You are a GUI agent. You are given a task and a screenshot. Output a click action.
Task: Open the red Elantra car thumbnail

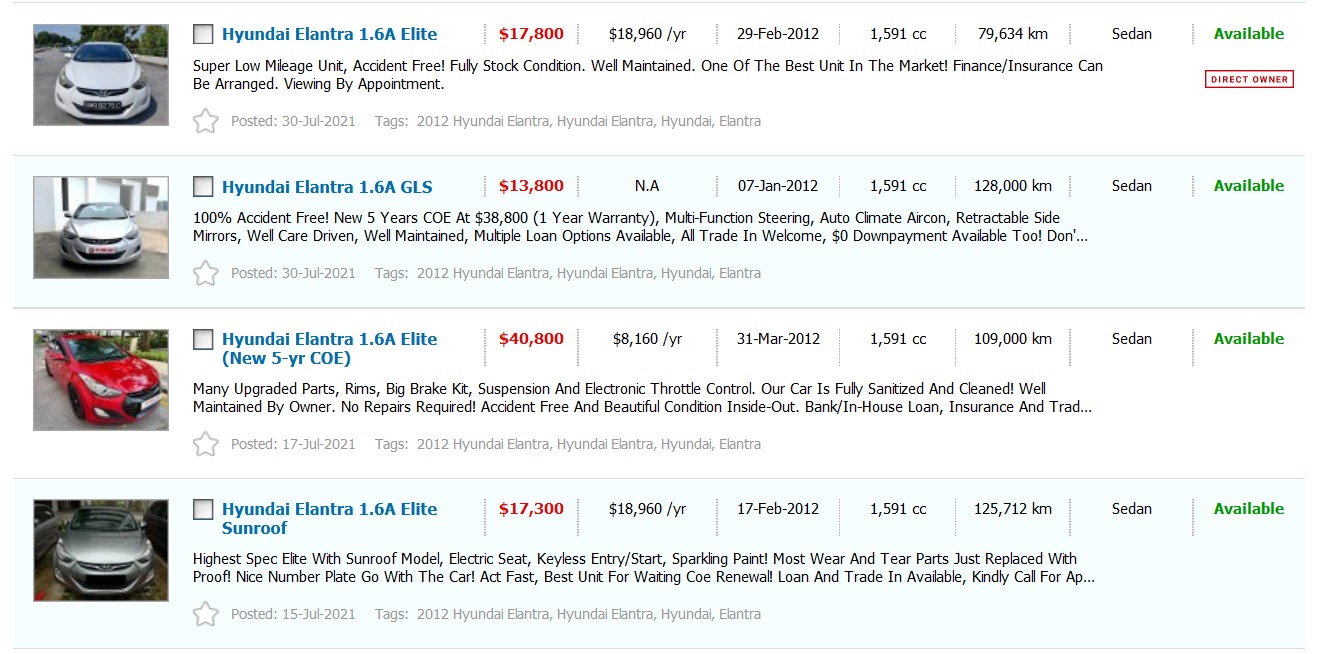(x=101, y=380)
